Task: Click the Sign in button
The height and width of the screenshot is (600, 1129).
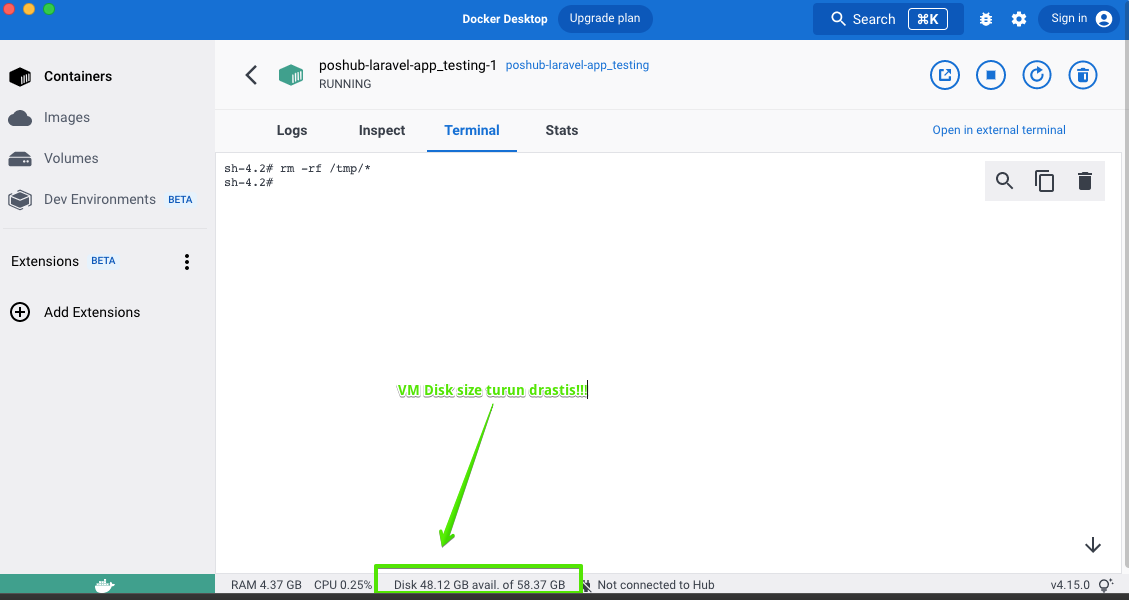Action: 1081,19
